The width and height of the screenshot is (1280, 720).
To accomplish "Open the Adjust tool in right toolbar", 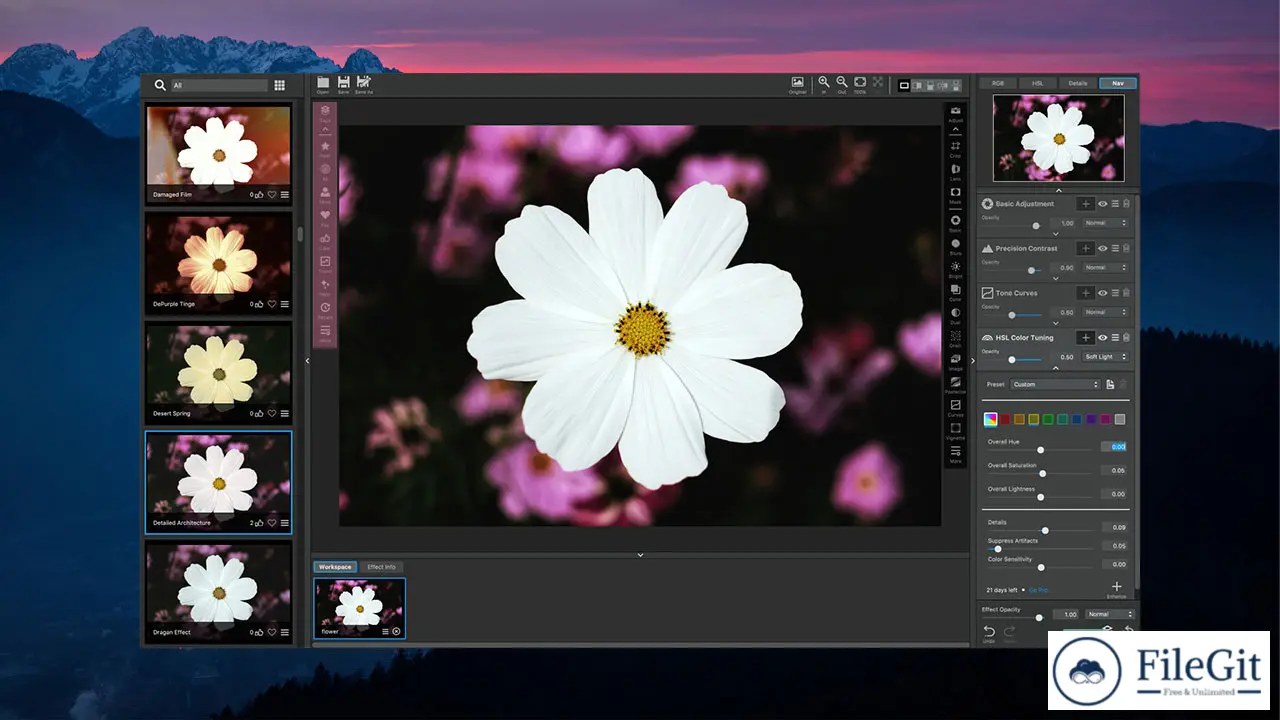I will (955, 110).
